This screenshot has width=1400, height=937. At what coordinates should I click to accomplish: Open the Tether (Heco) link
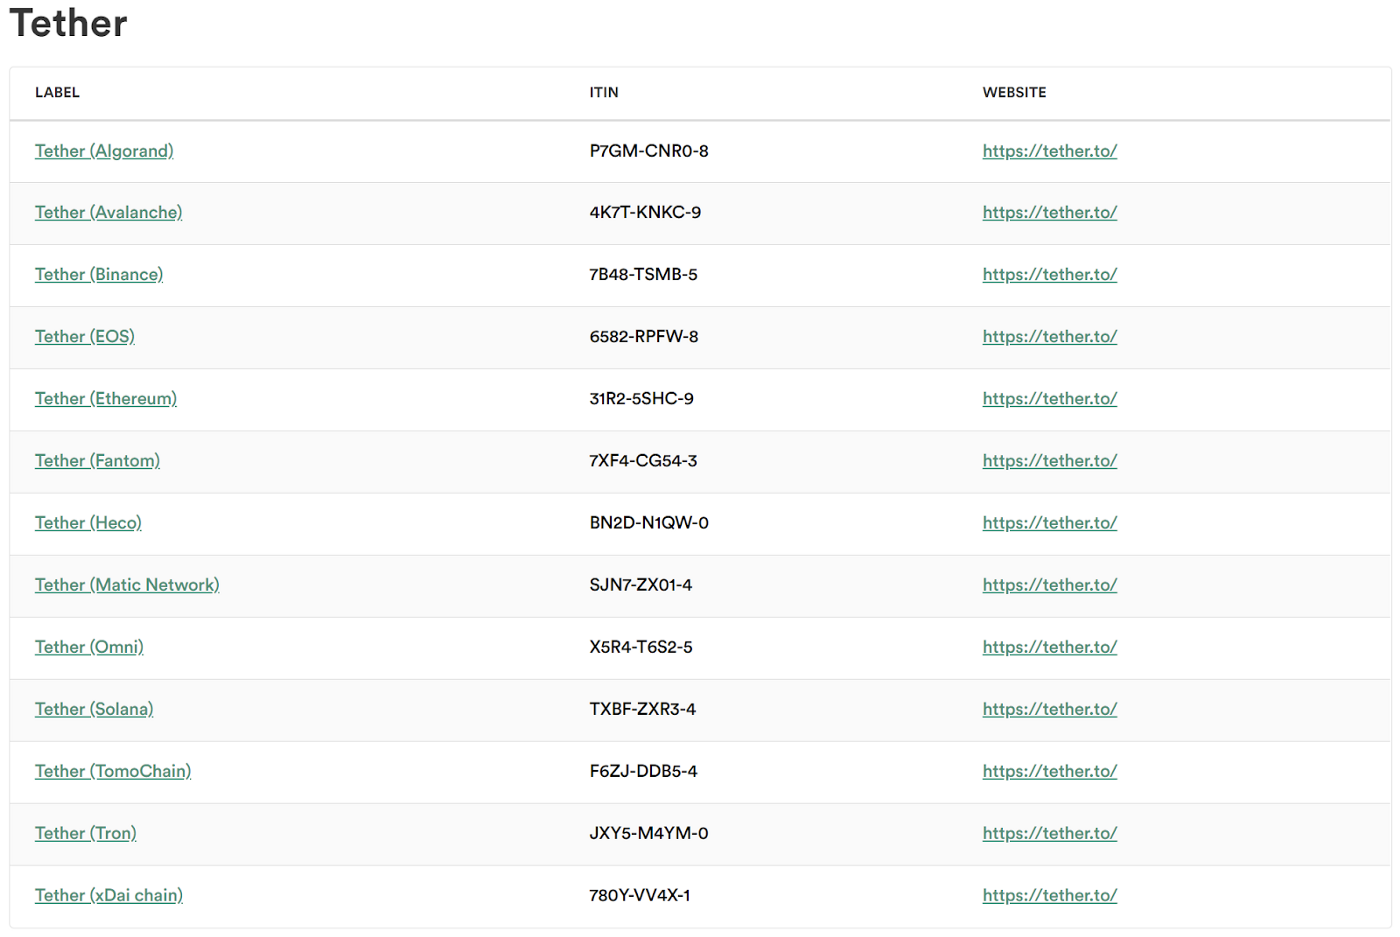[88, 523]
